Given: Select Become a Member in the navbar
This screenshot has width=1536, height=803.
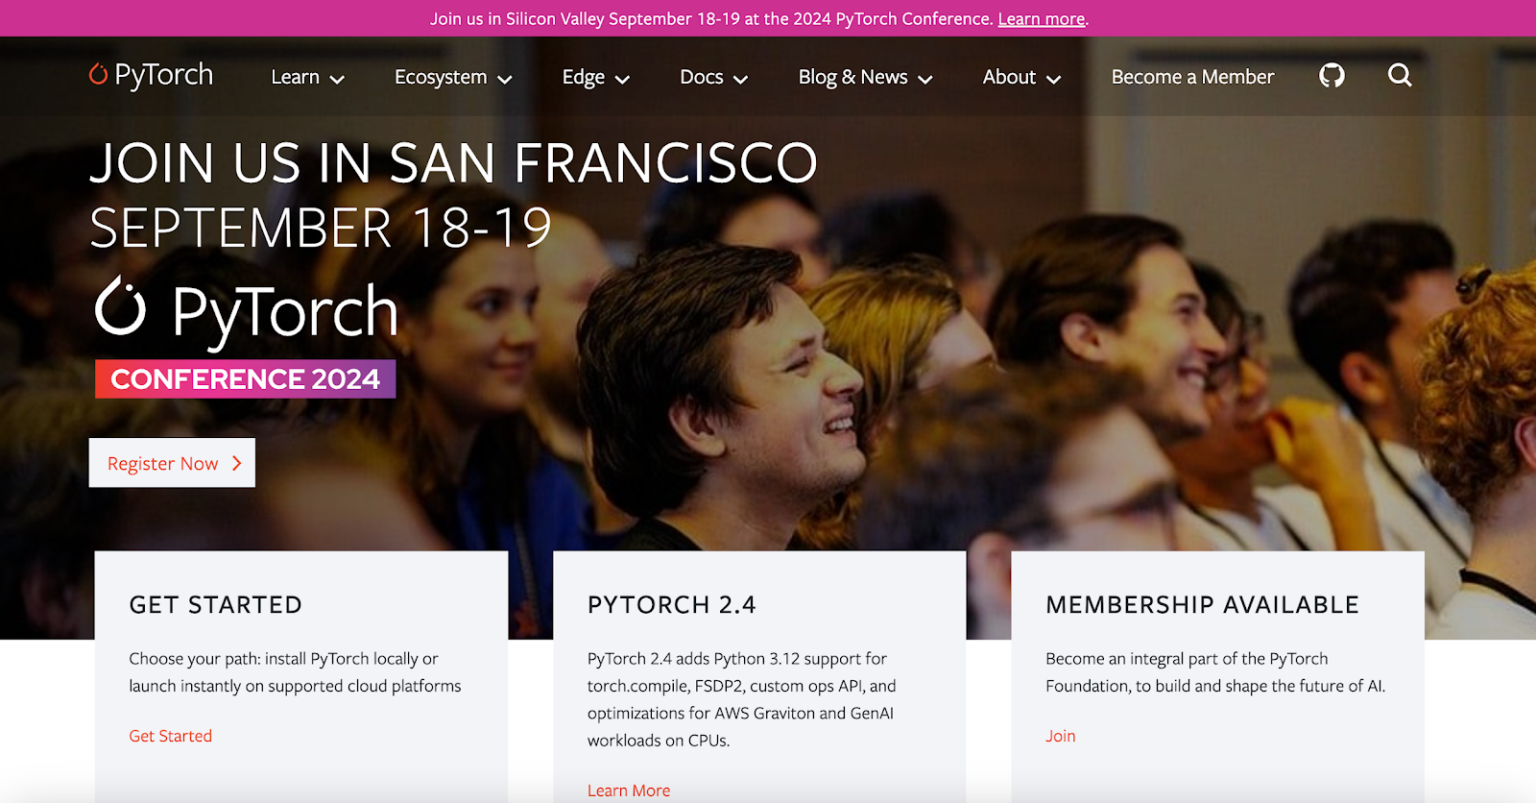Looking at the screenshot, I should pyautogui.click(x=1192, y=76).
